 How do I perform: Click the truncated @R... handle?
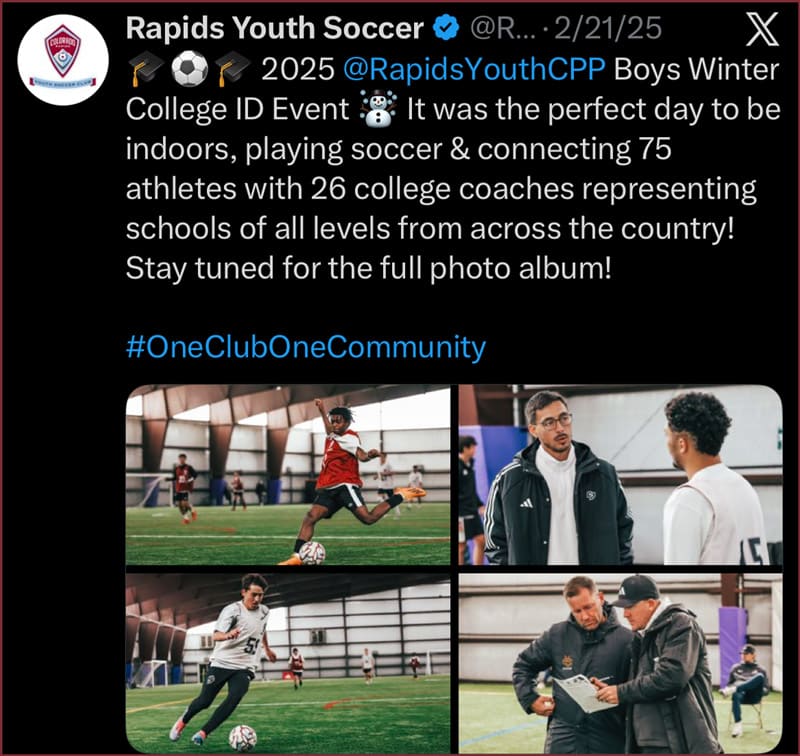pyautogui.click(x=503, y=28)
